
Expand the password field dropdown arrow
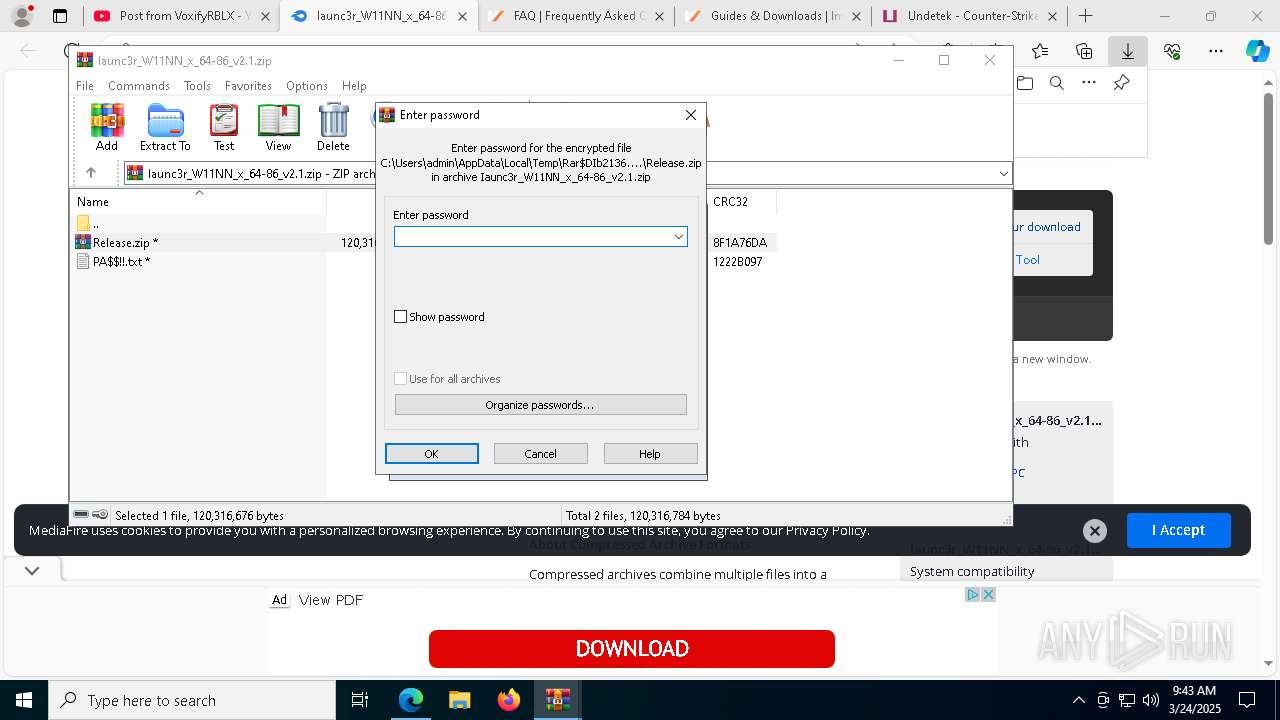click(x=679, y=236)
